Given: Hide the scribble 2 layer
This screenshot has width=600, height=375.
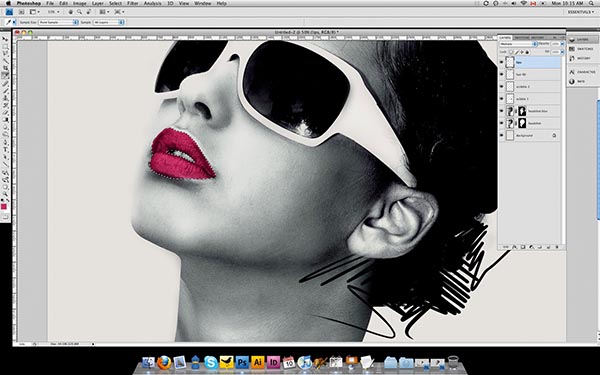Looking at the screenshot, I should tap(501, 86).
